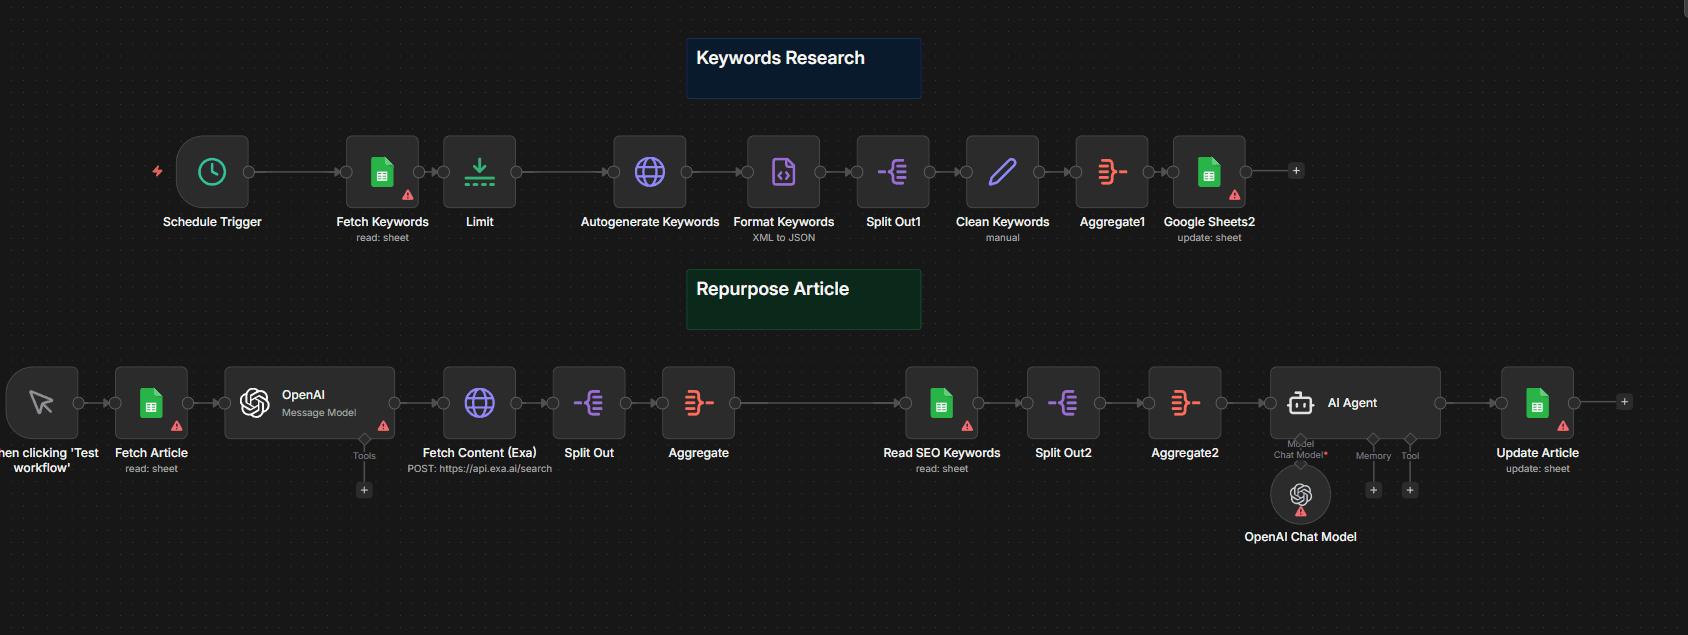Add Tool to the AI Agent
Screen dimensions: 1688x635
[x=1410, y=490]
